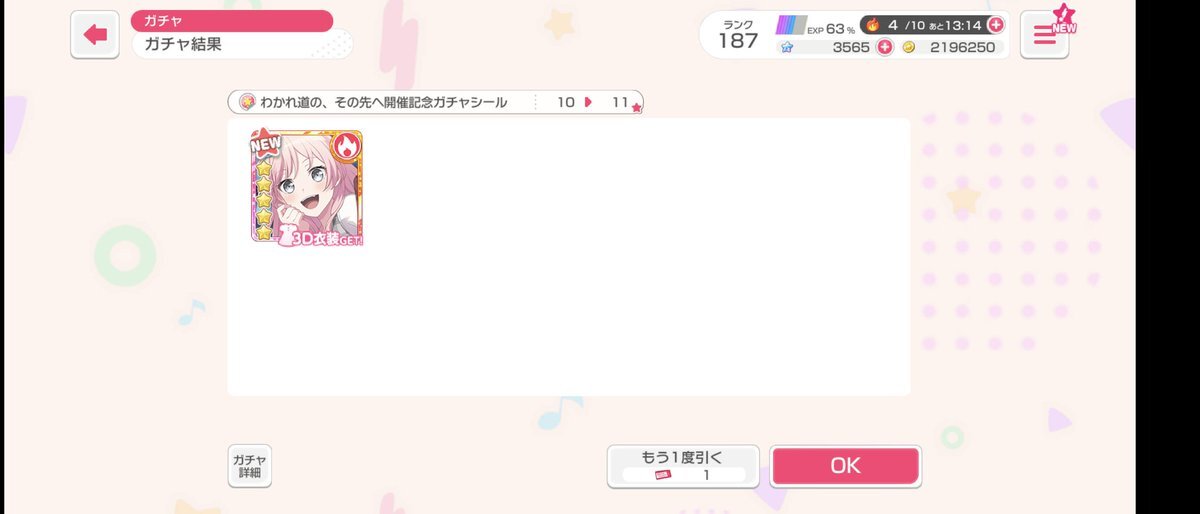Tap the flame boost icon
The width and height of the screenshot is (1200, 514).
coord(872,24)
